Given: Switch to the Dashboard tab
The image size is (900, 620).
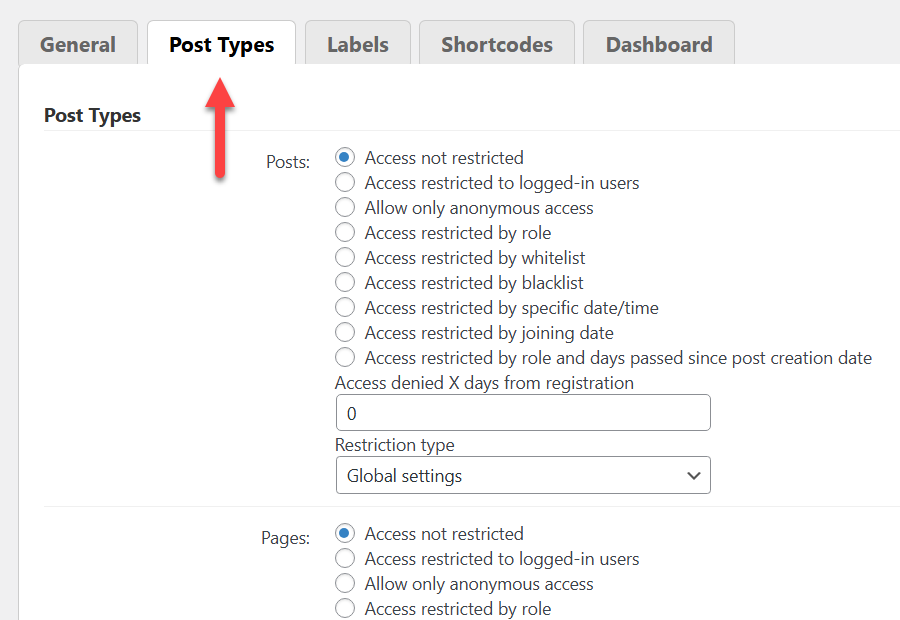Looking at the screenshot, I should click(659, 44).
